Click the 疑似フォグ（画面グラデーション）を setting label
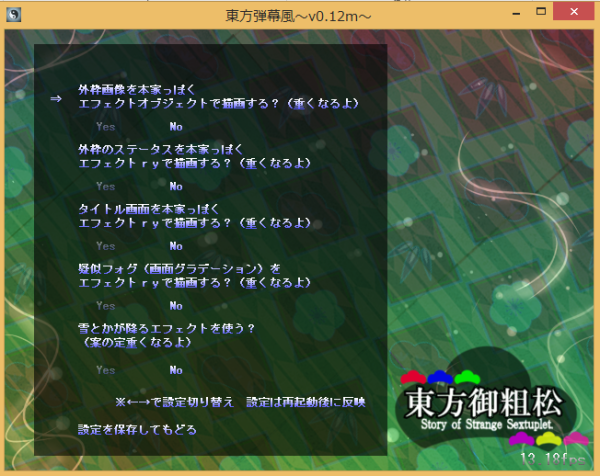The image size is (600, 476). (x=179, y=269)
